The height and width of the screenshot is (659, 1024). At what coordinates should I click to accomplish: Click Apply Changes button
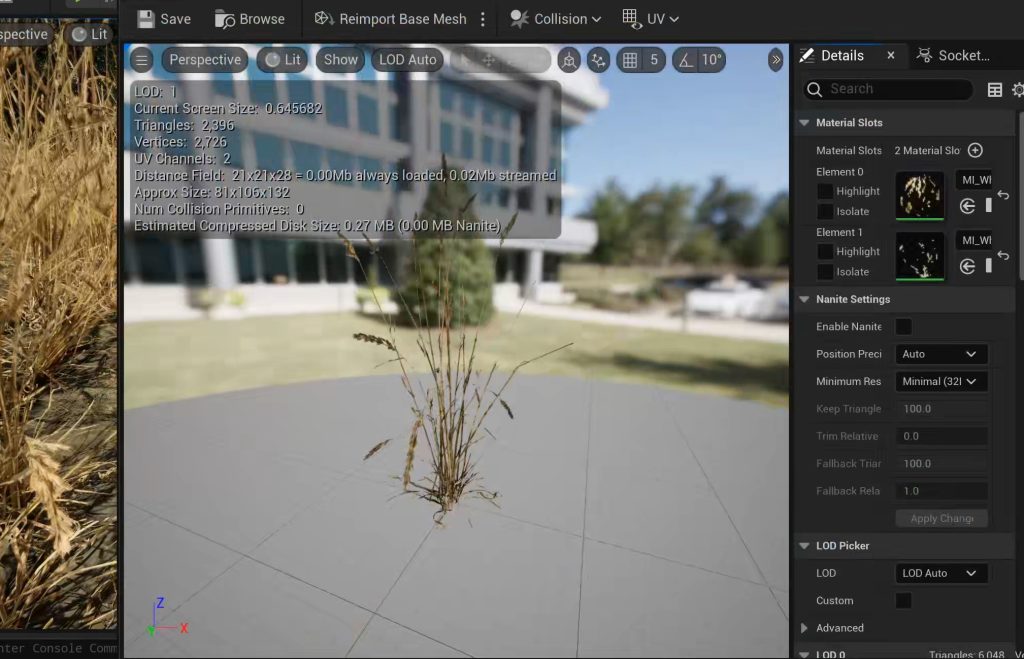(x=941, y=519)
